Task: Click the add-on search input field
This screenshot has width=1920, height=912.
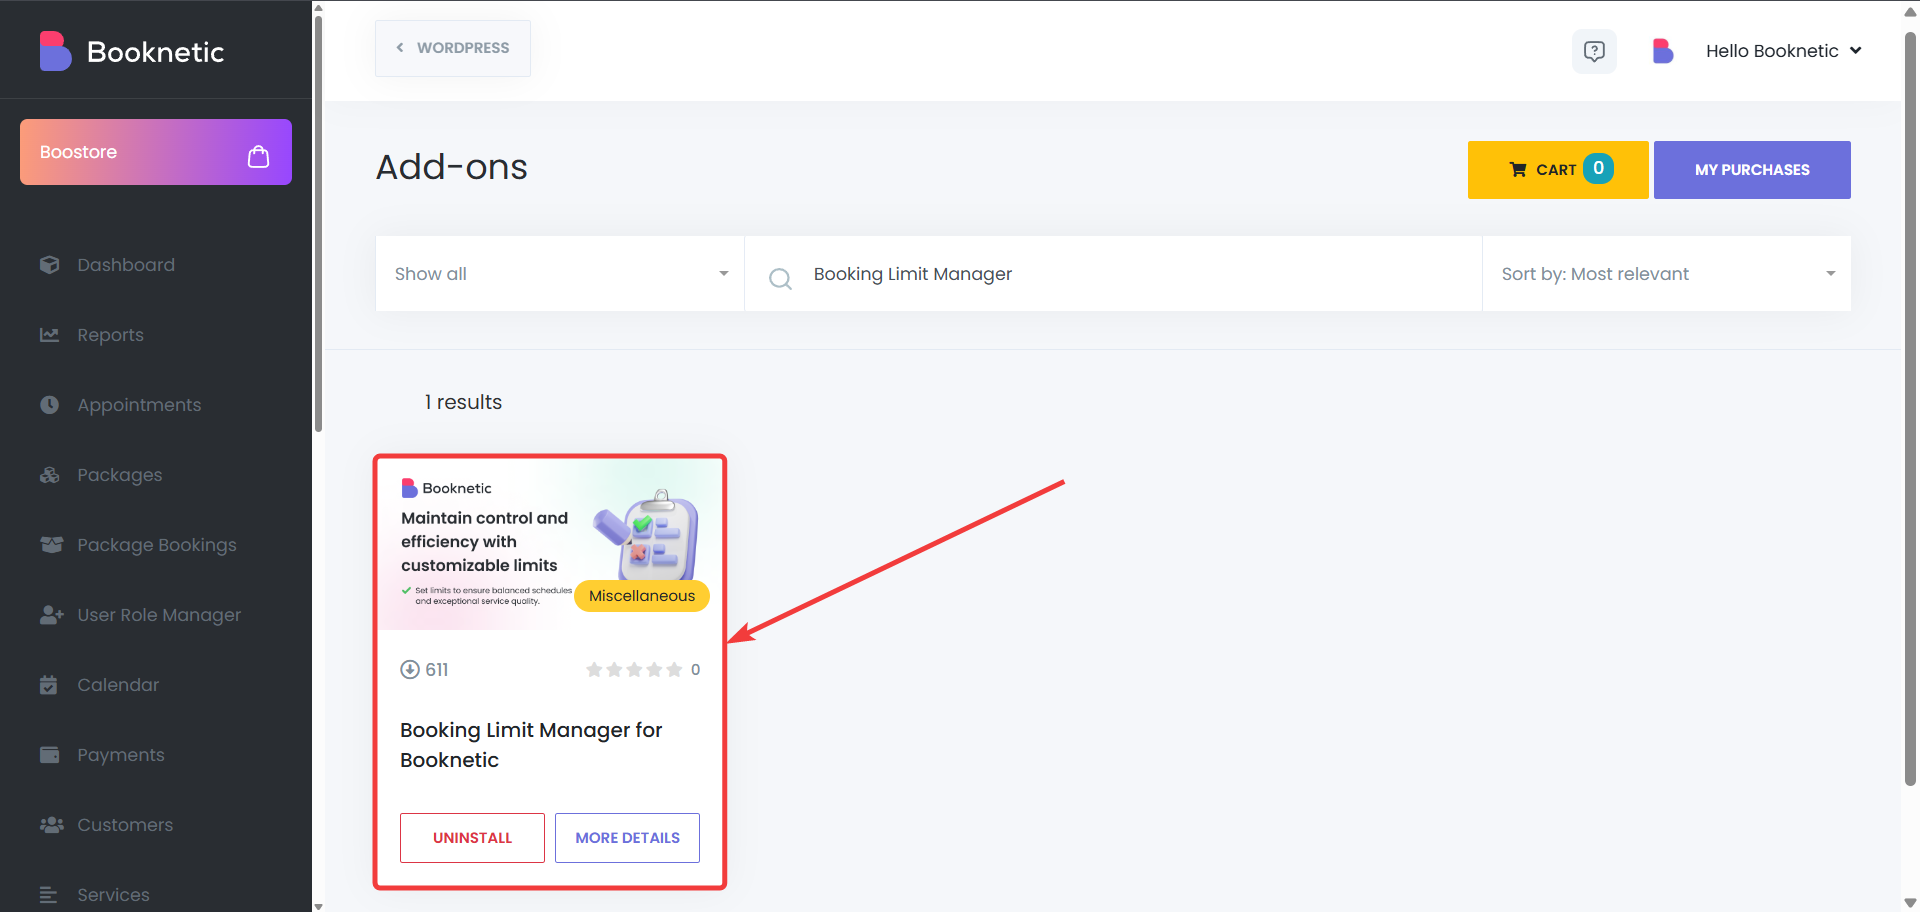Action: [x=1113, y=274]
